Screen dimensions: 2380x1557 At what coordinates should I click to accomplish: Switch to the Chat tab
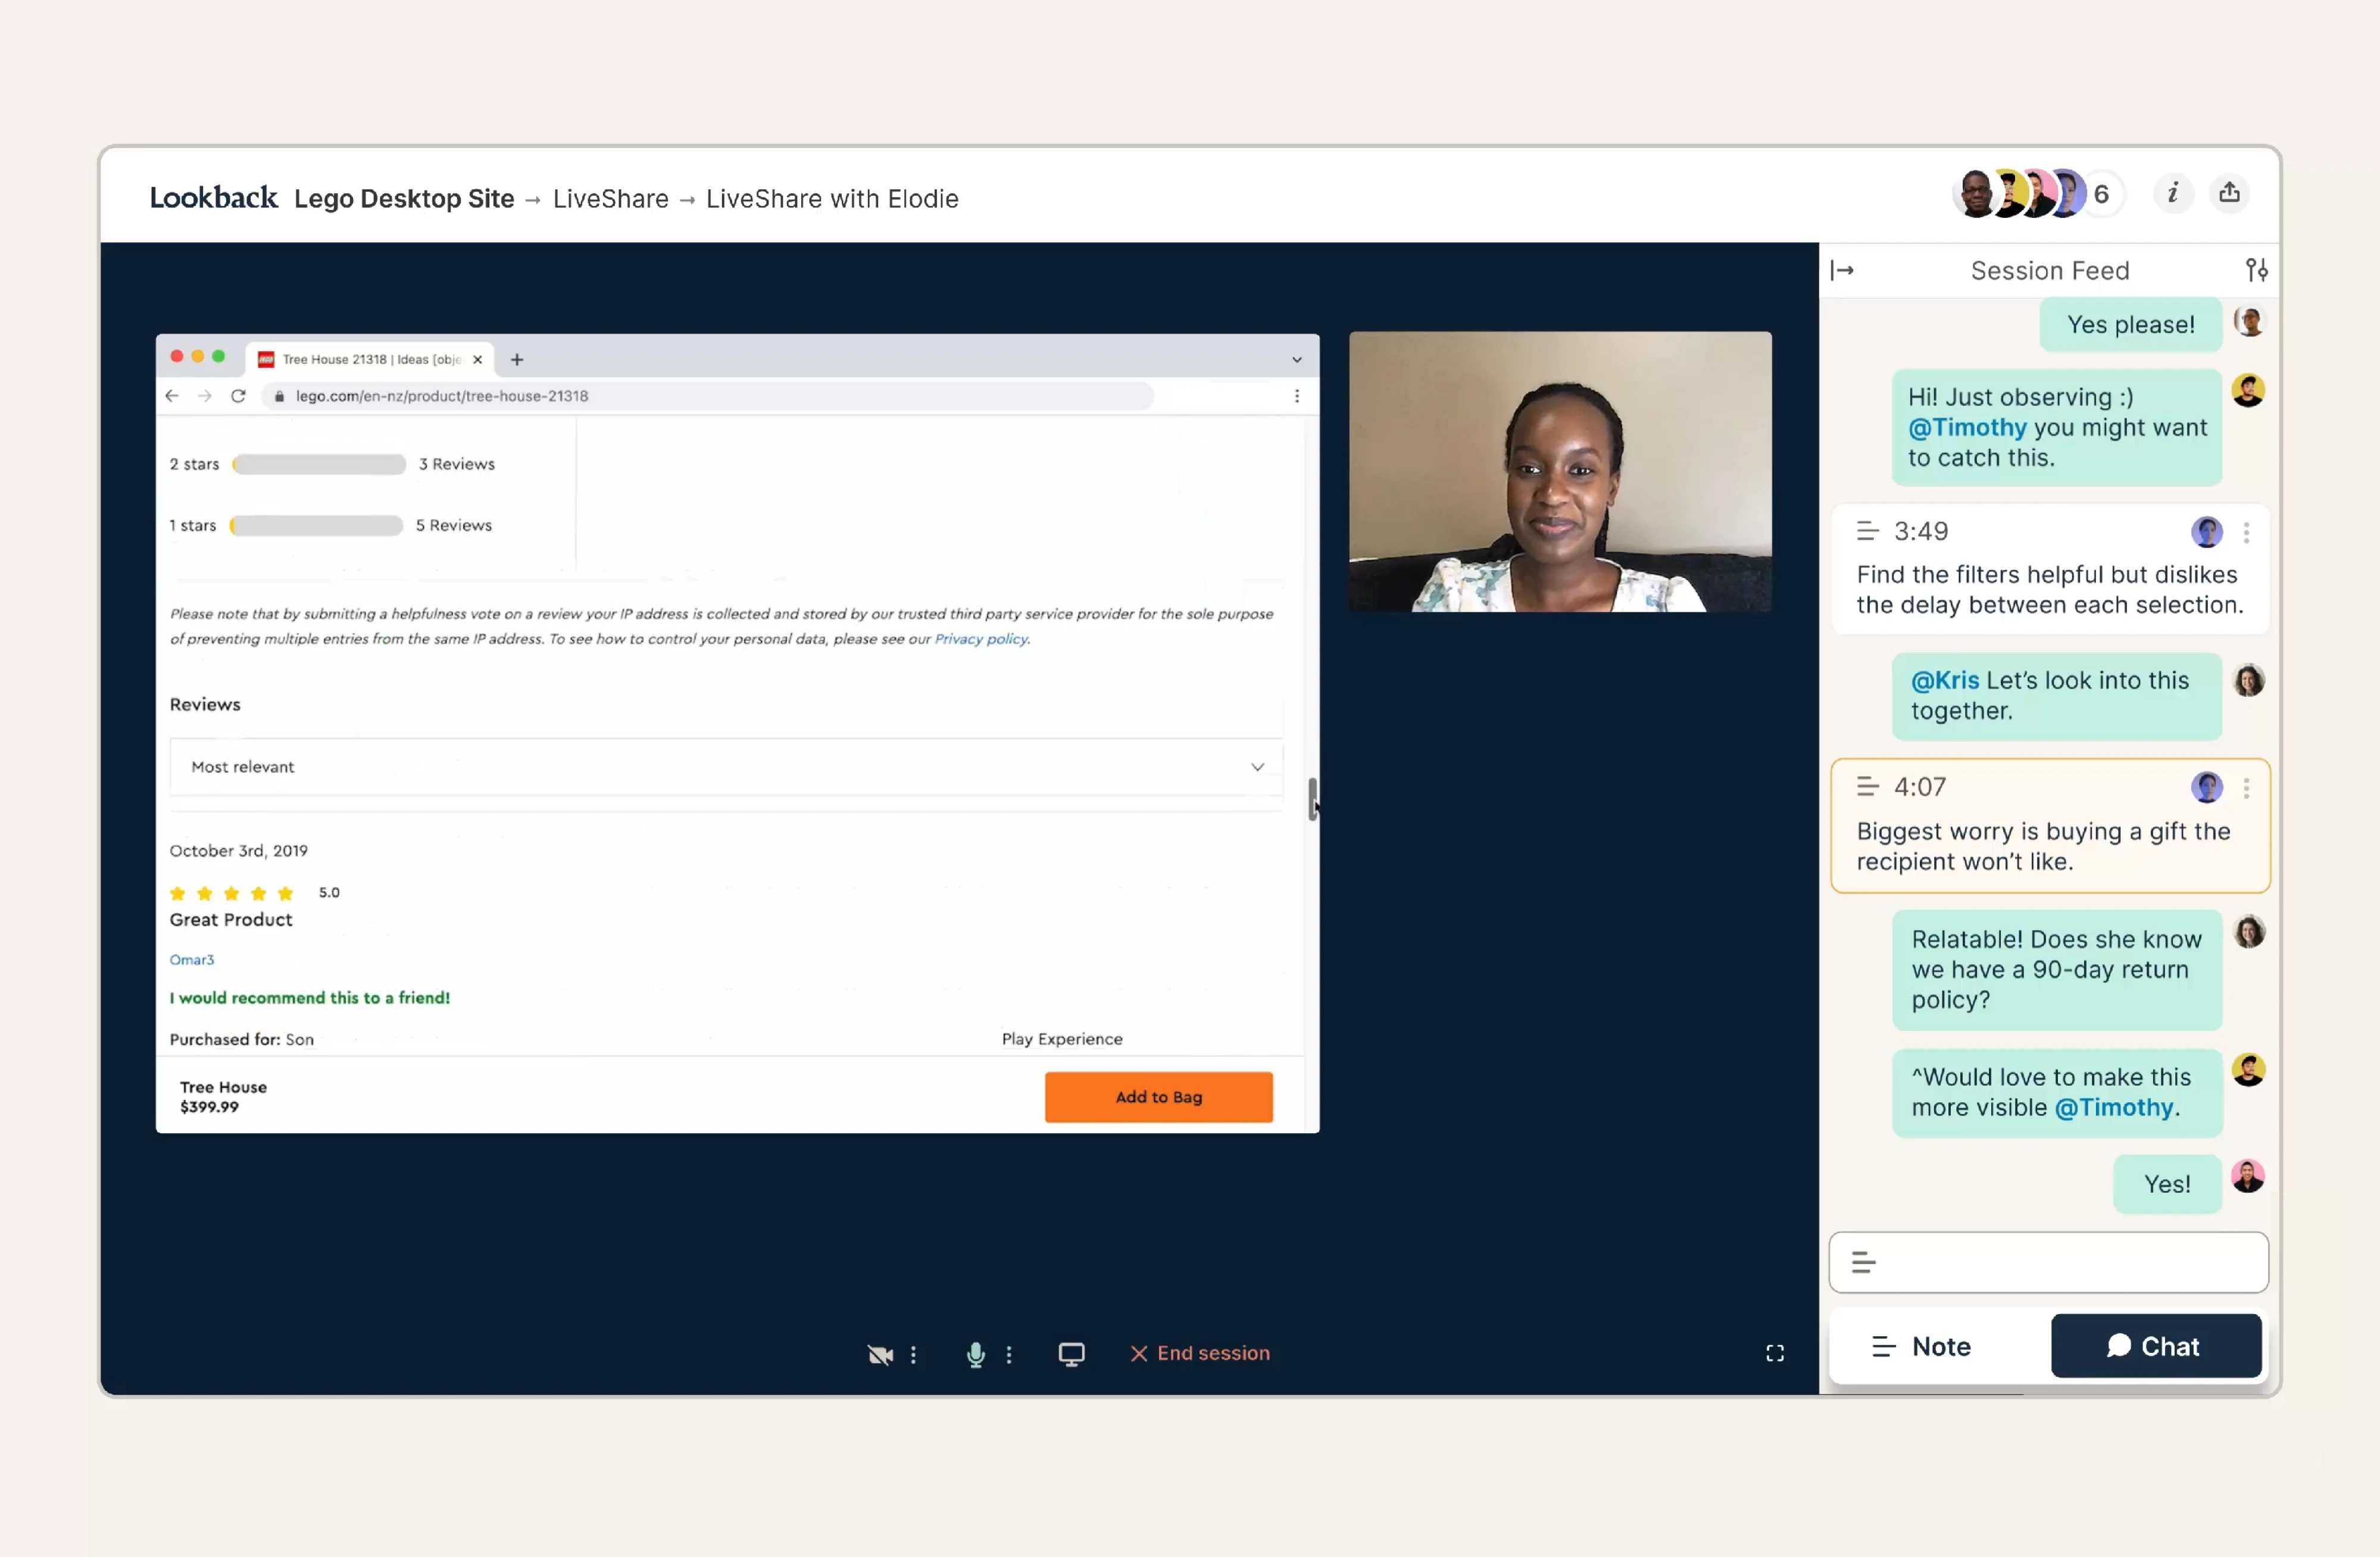click(2156, 1346)
